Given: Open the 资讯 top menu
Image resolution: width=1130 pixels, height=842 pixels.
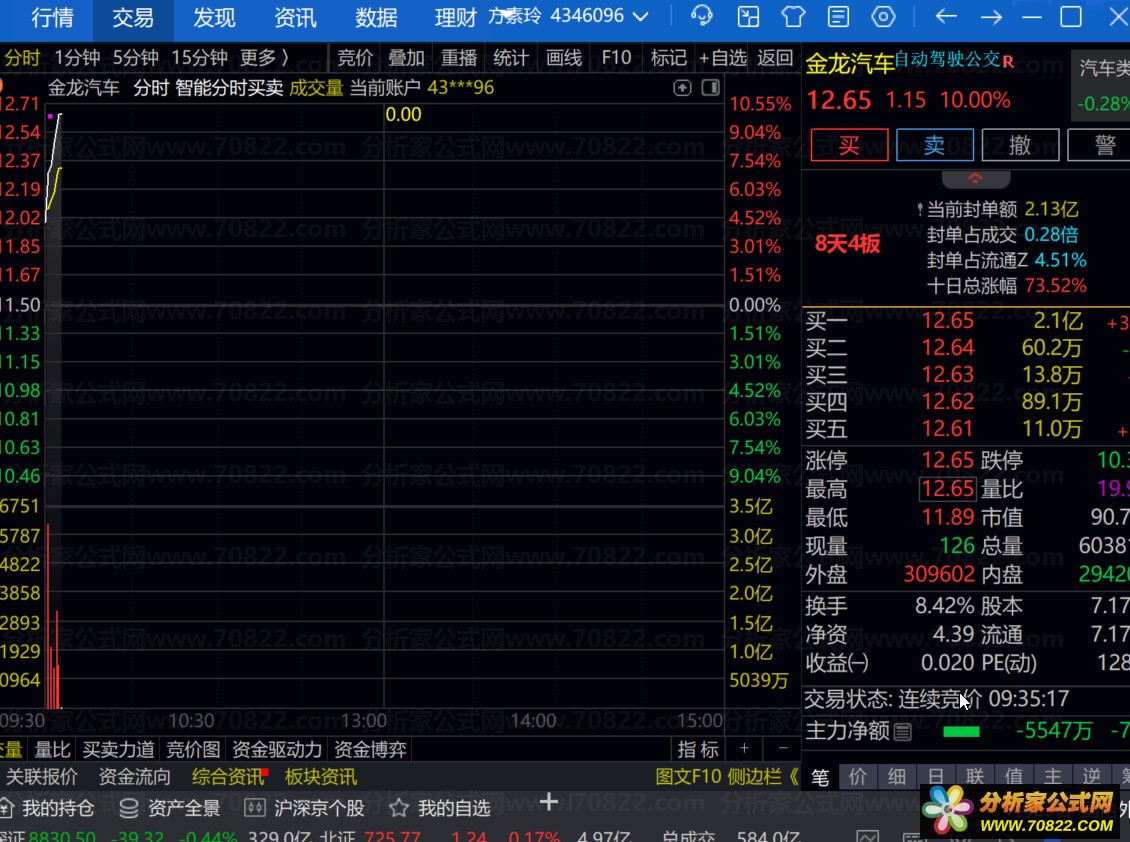Looking at the screenshot, I should coord(295,17).
